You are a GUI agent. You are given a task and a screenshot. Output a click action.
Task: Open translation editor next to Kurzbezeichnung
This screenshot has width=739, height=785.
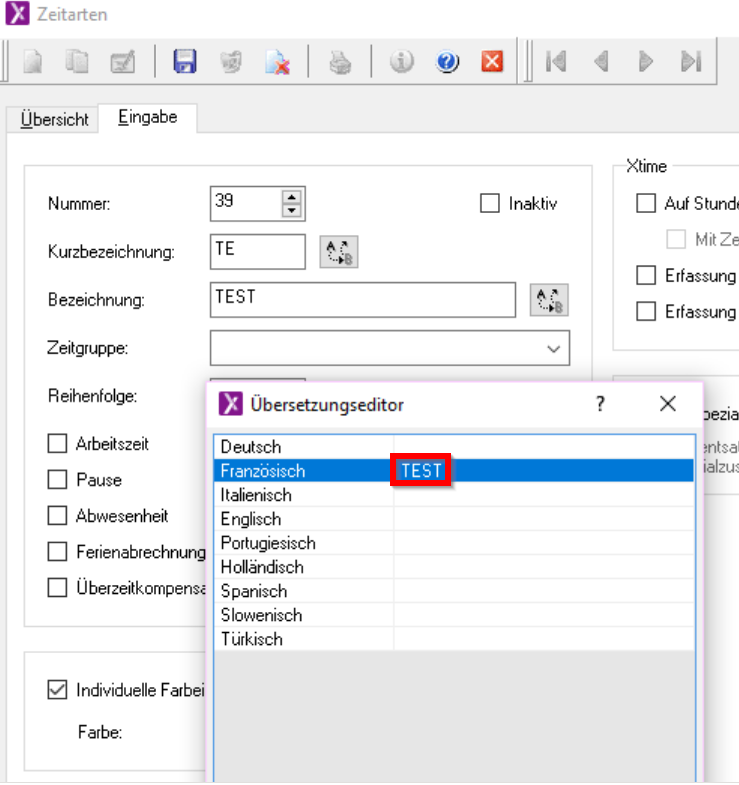338,252
